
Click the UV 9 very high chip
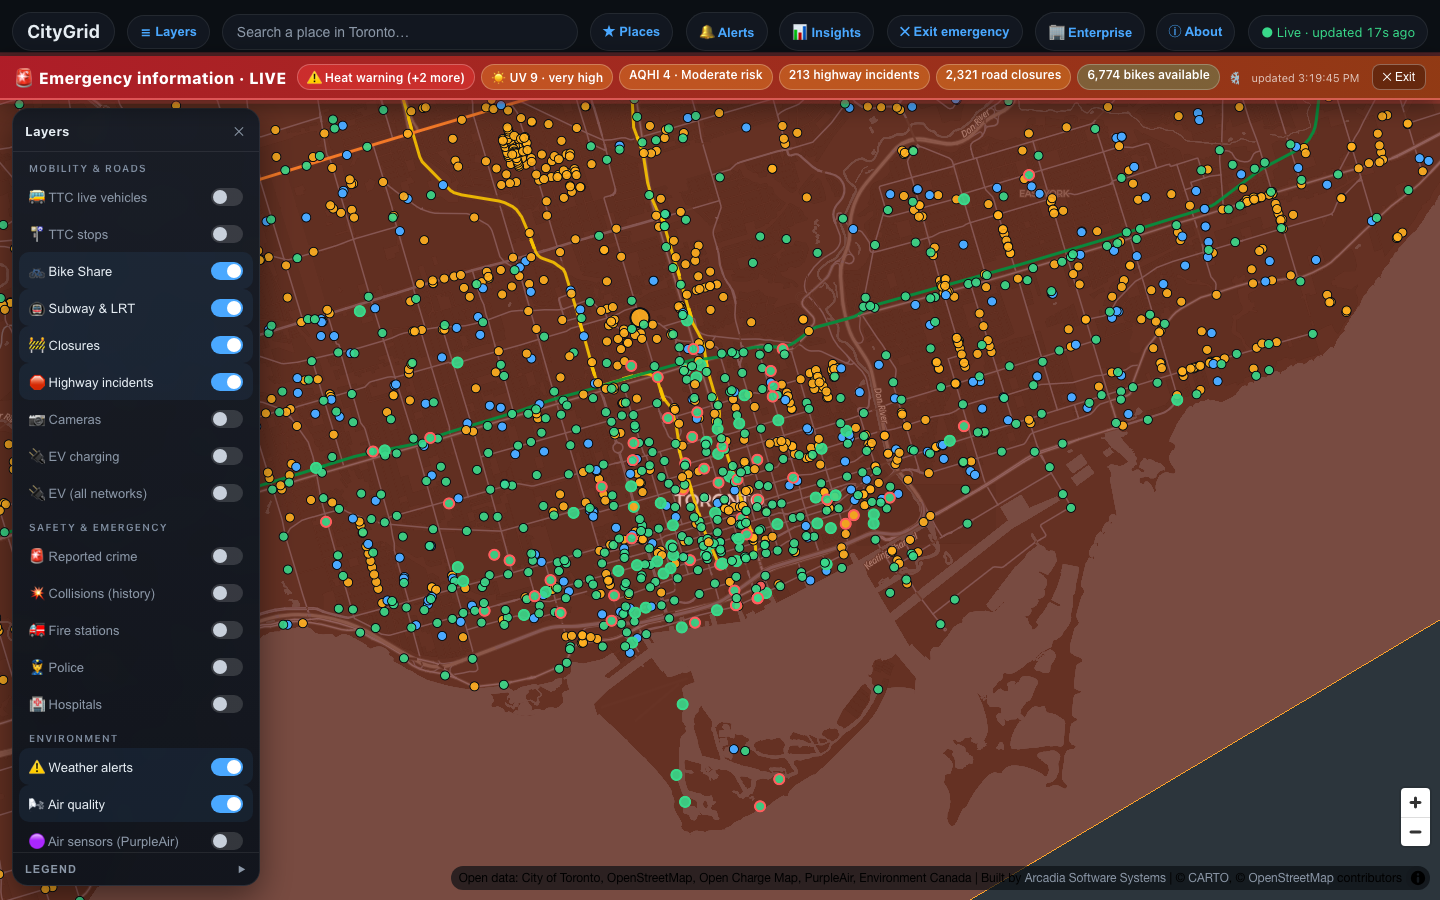click(547, 77)
